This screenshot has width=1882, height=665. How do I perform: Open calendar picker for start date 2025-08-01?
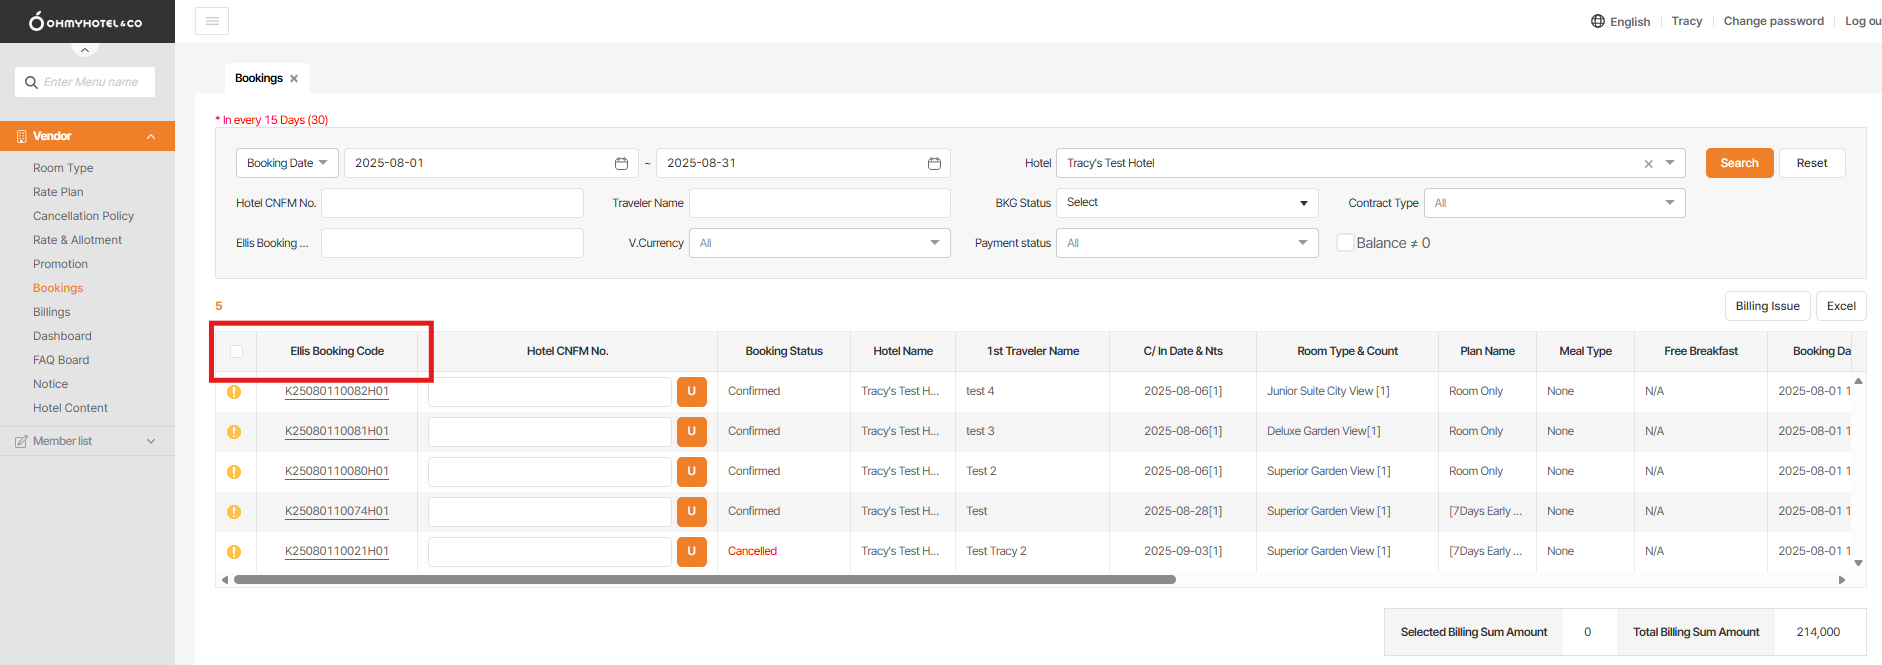point(621,163)
